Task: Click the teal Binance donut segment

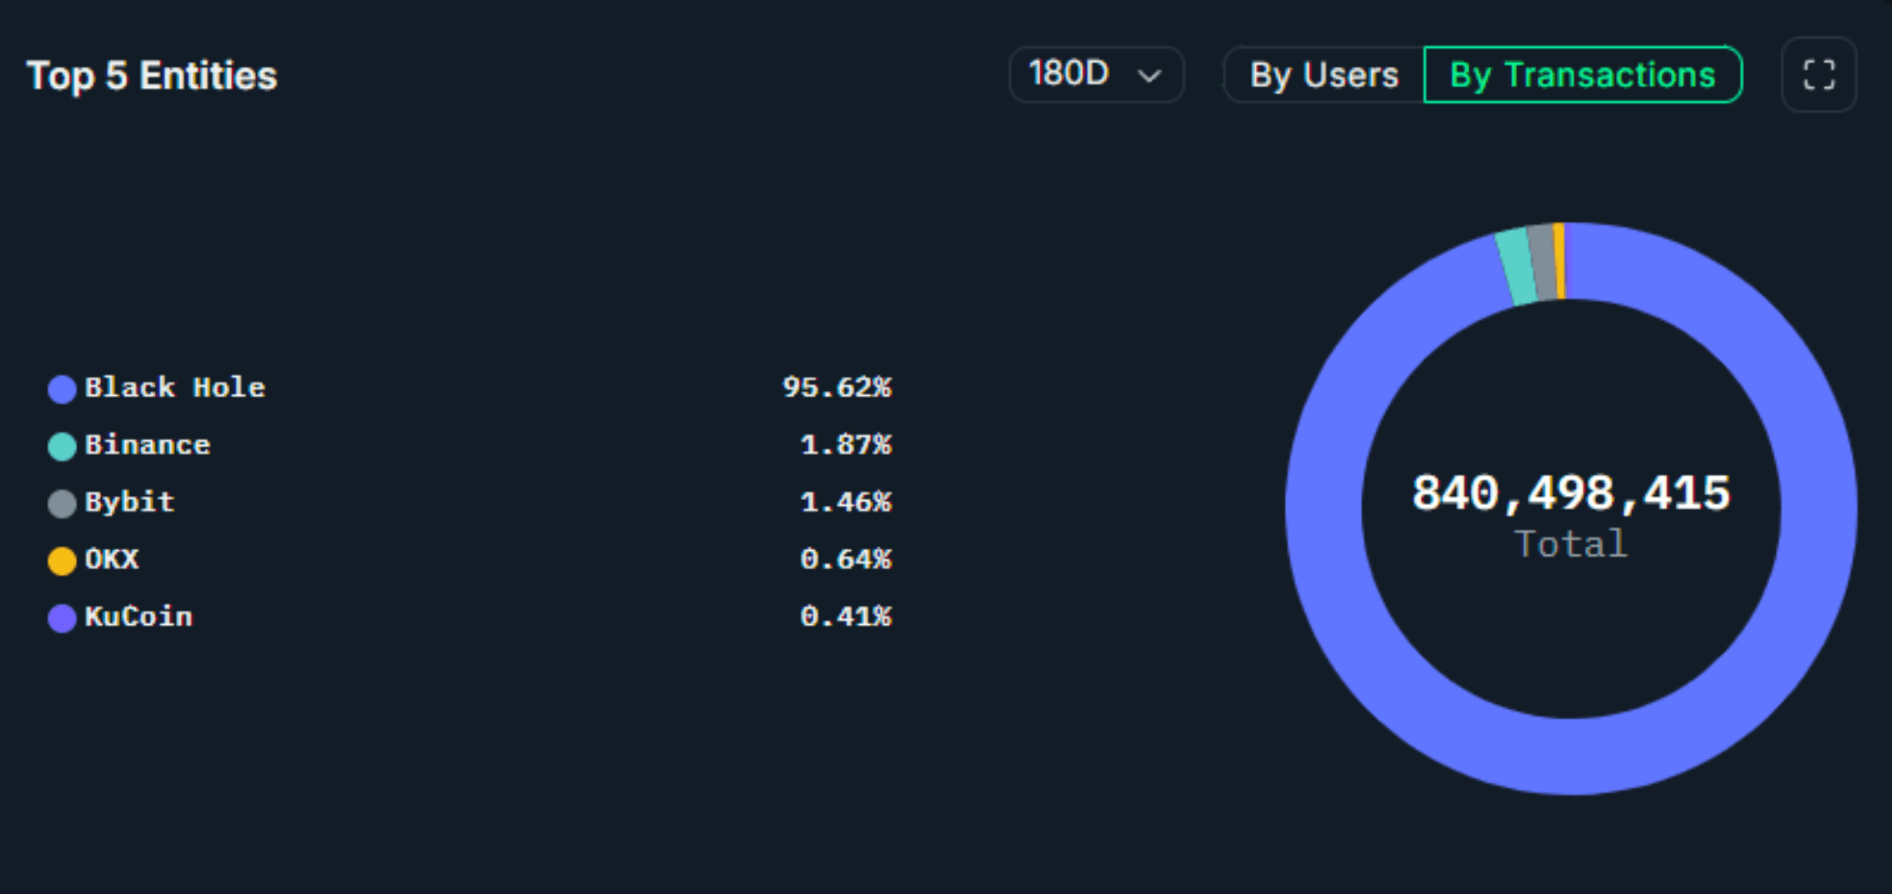Action: coord(1517,266)
